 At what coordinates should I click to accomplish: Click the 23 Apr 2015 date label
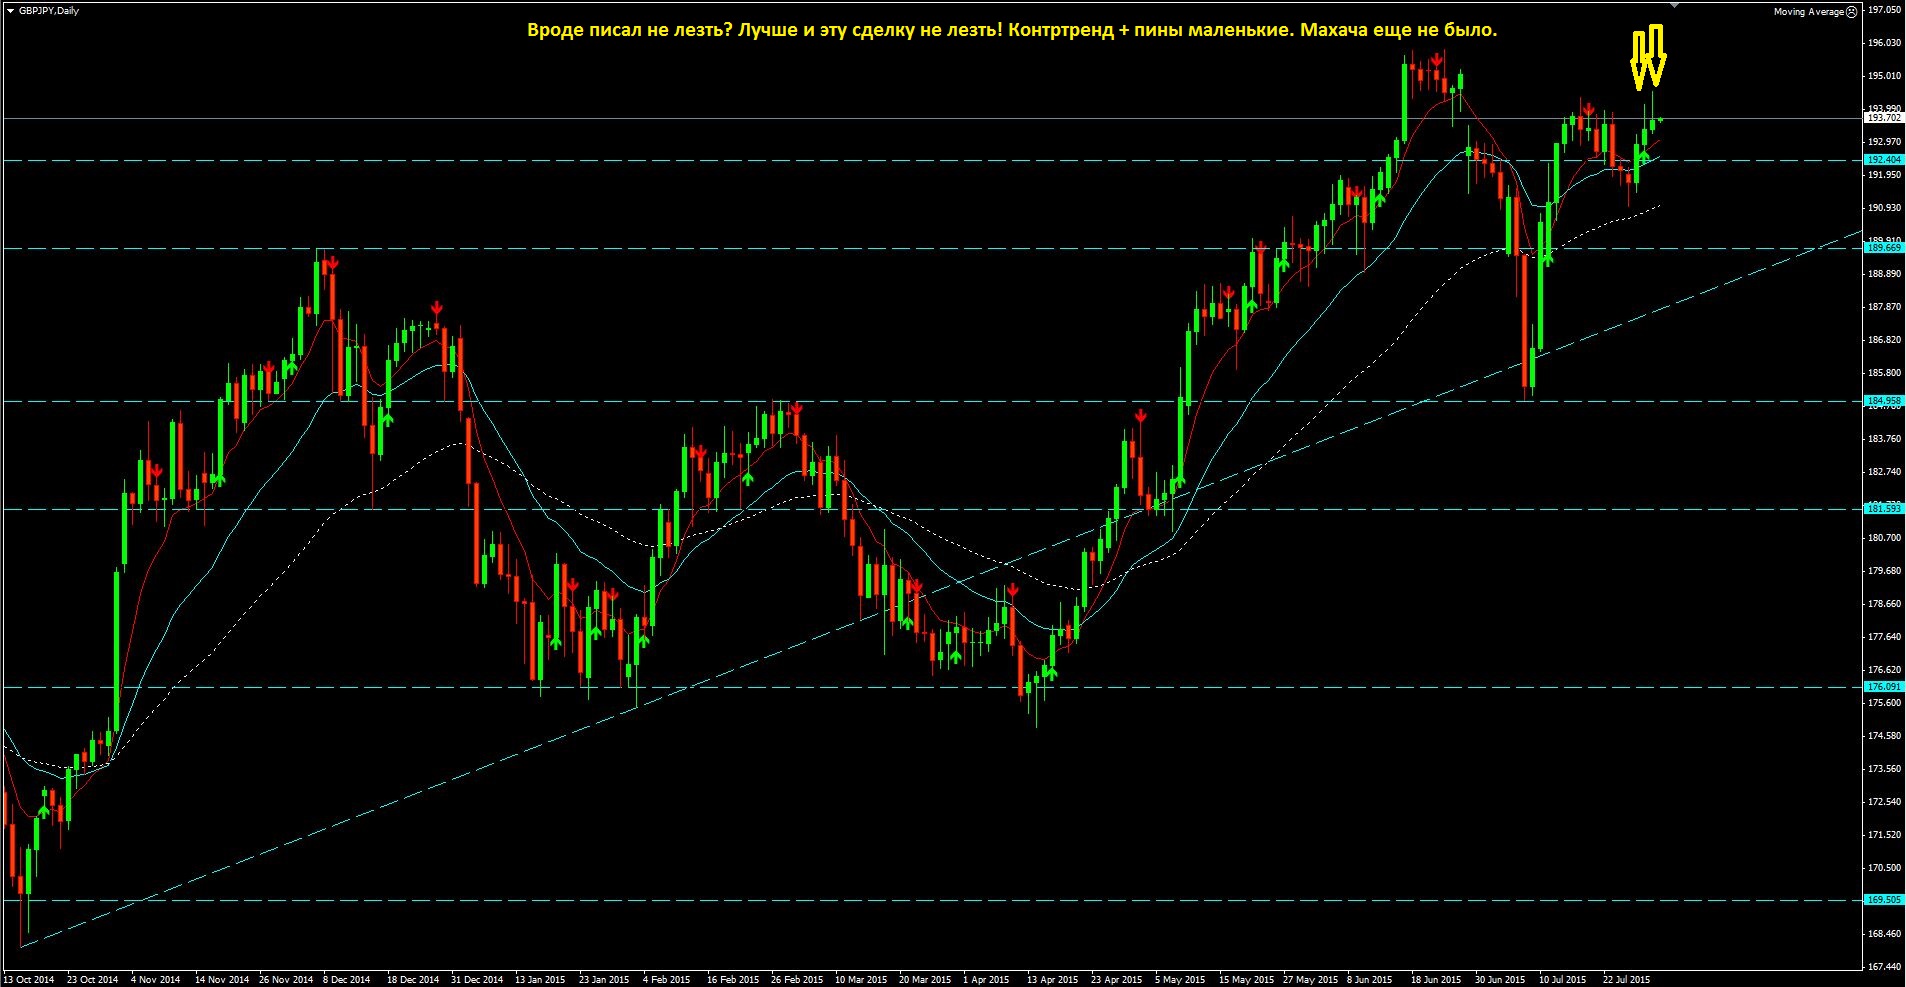1117,980
